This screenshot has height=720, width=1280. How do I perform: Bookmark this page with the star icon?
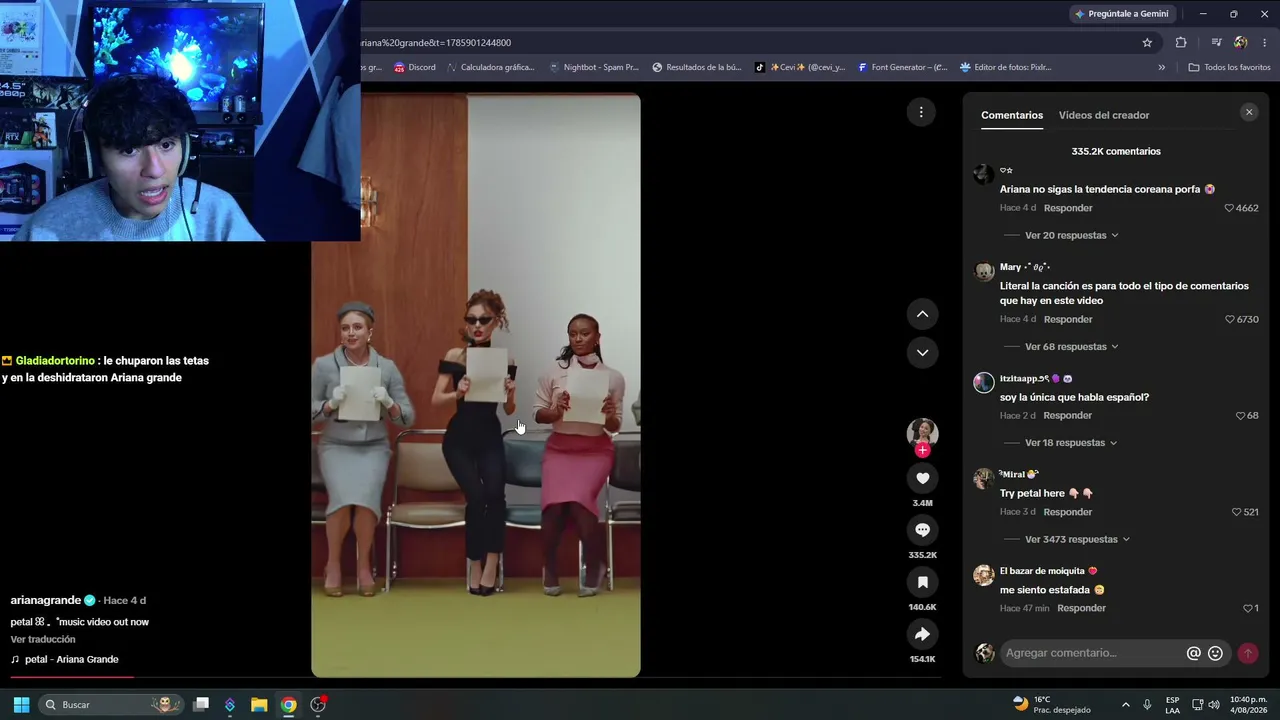tap(1147, 43)
